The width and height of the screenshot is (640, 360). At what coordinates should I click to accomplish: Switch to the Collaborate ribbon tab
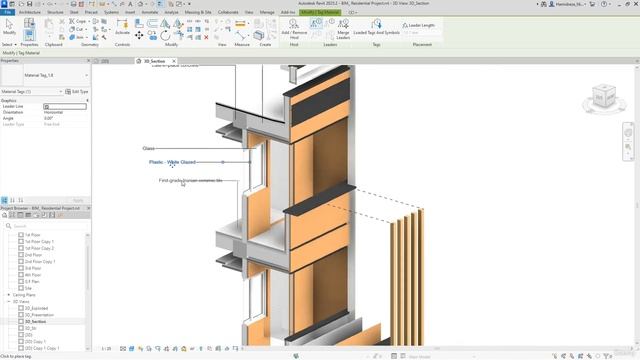pos(228,12)
